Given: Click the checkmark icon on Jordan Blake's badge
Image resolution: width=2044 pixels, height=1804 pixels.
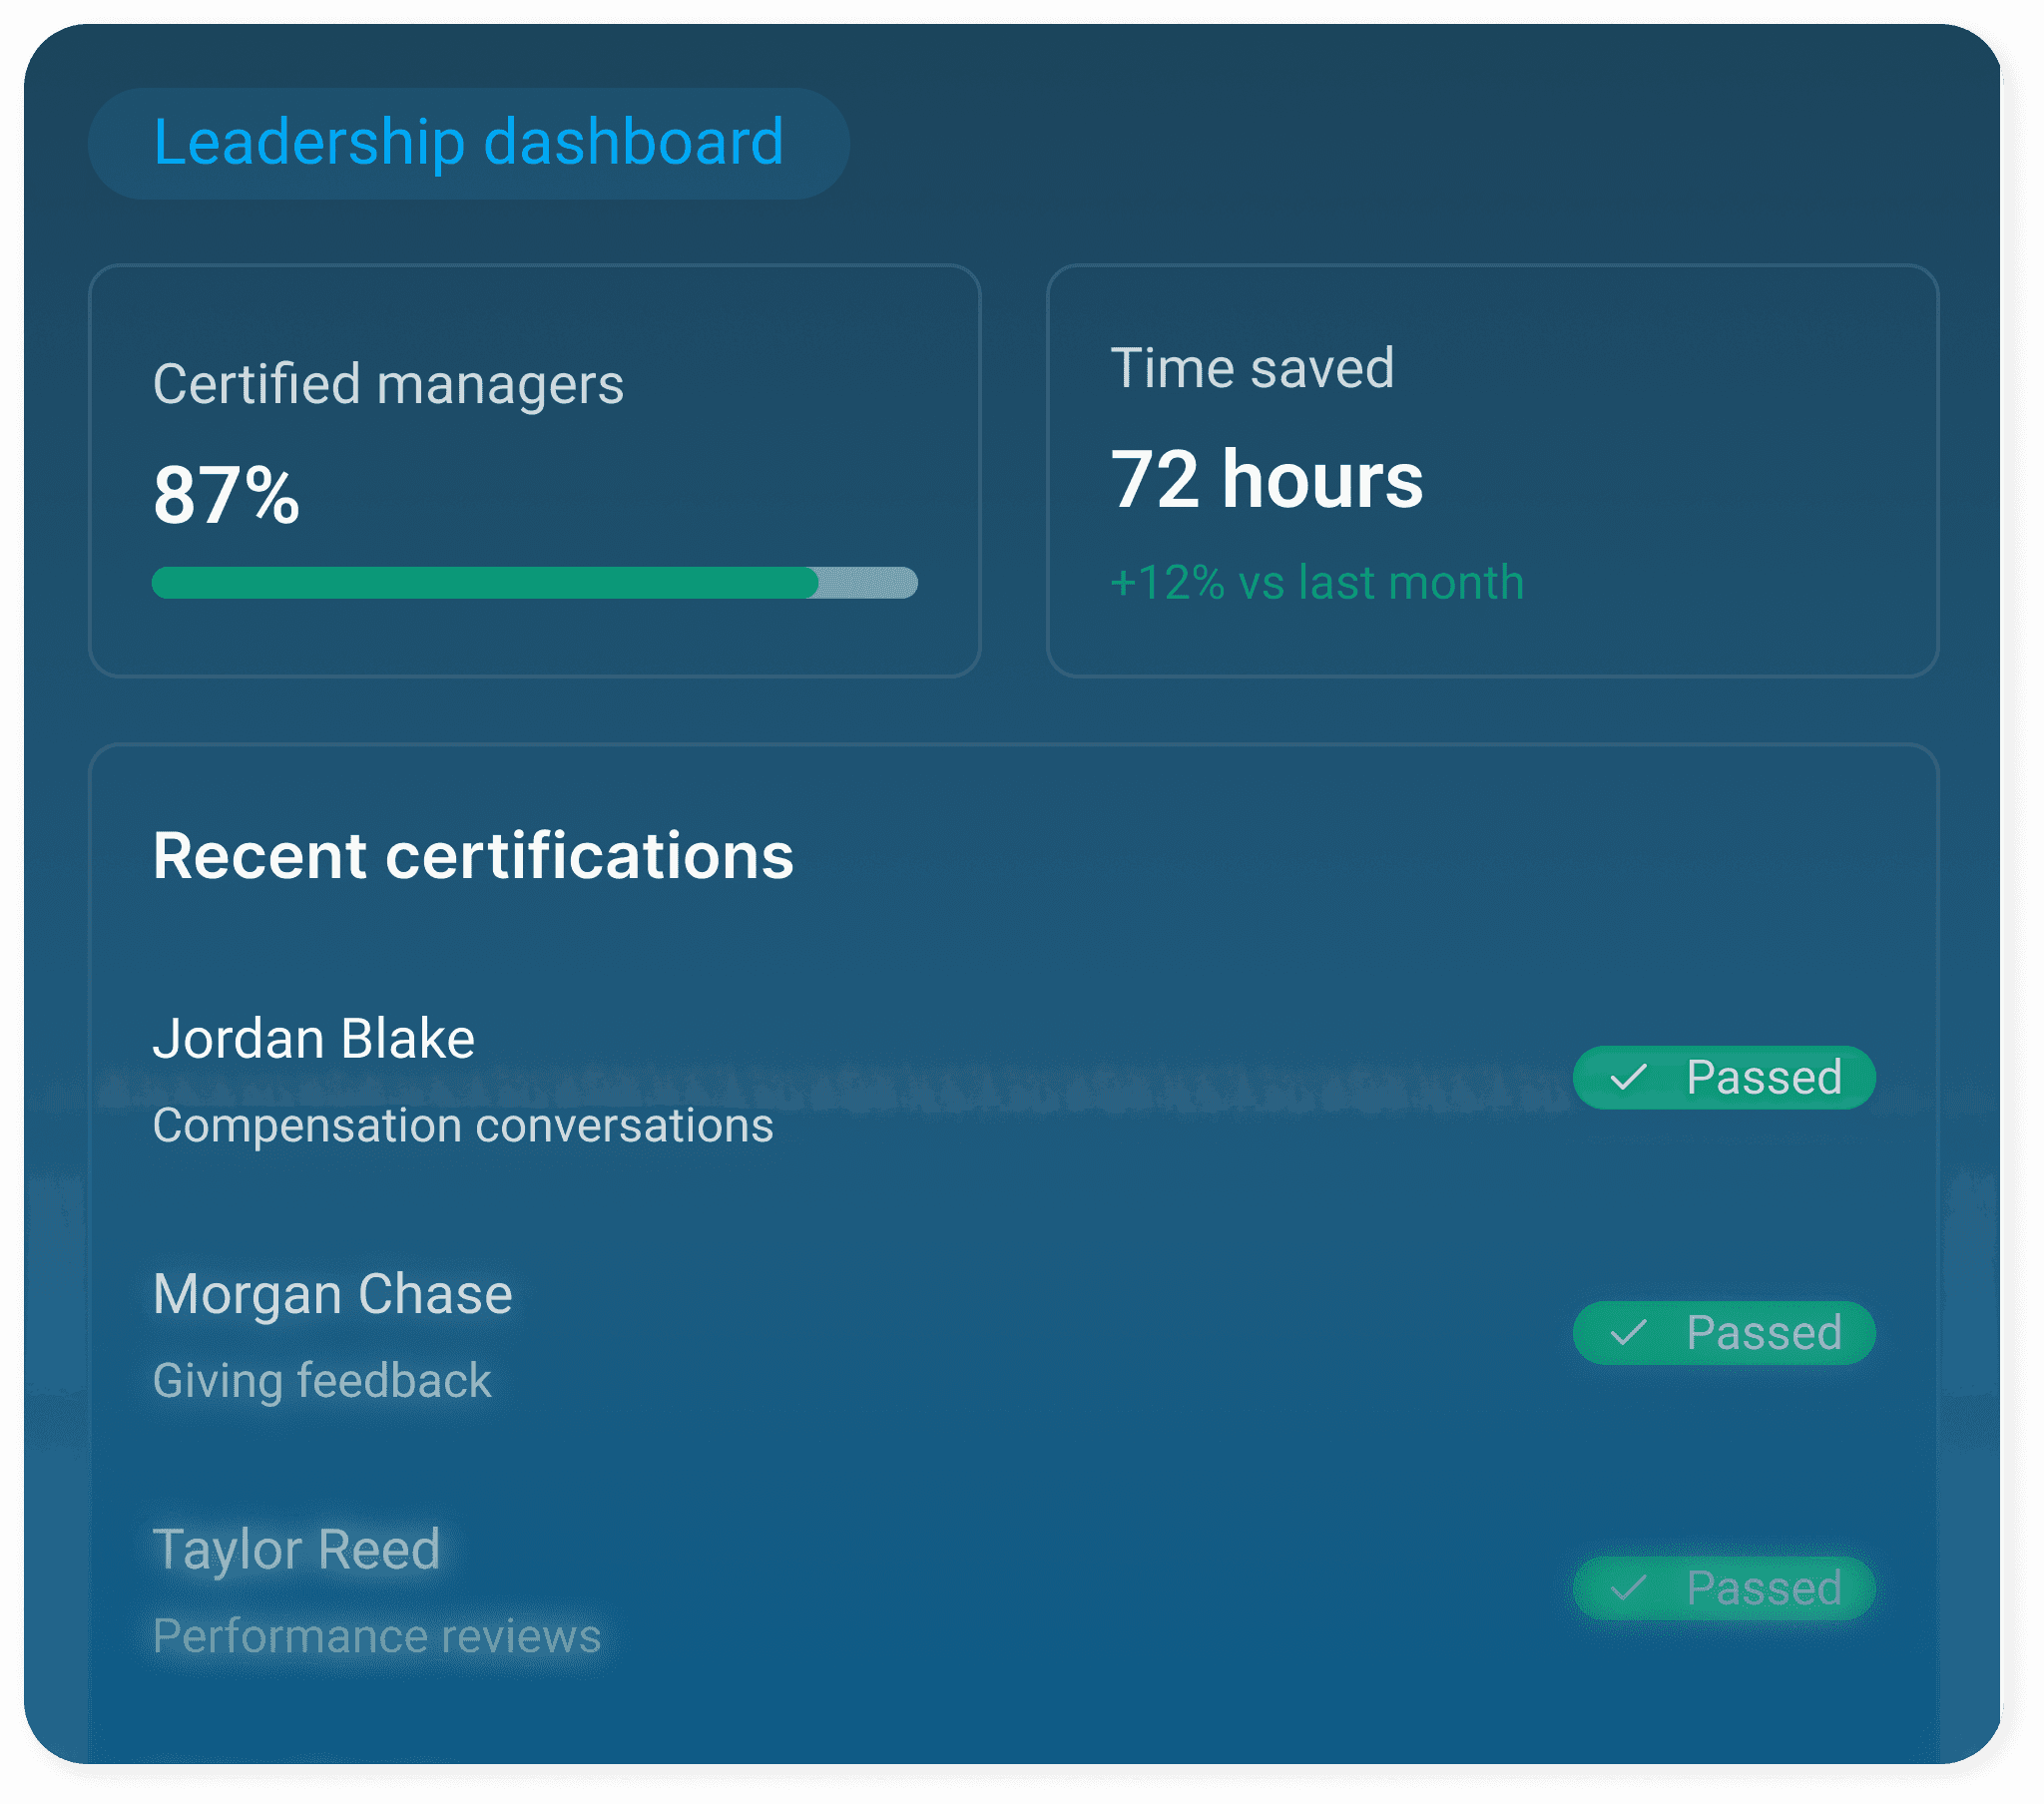Looking at the screenshot, I should [x=1628, y=1078].
